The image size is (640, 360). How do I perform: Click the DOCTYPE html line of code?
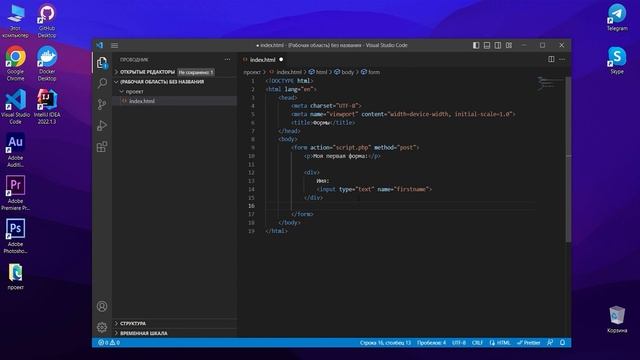[289, 81]
